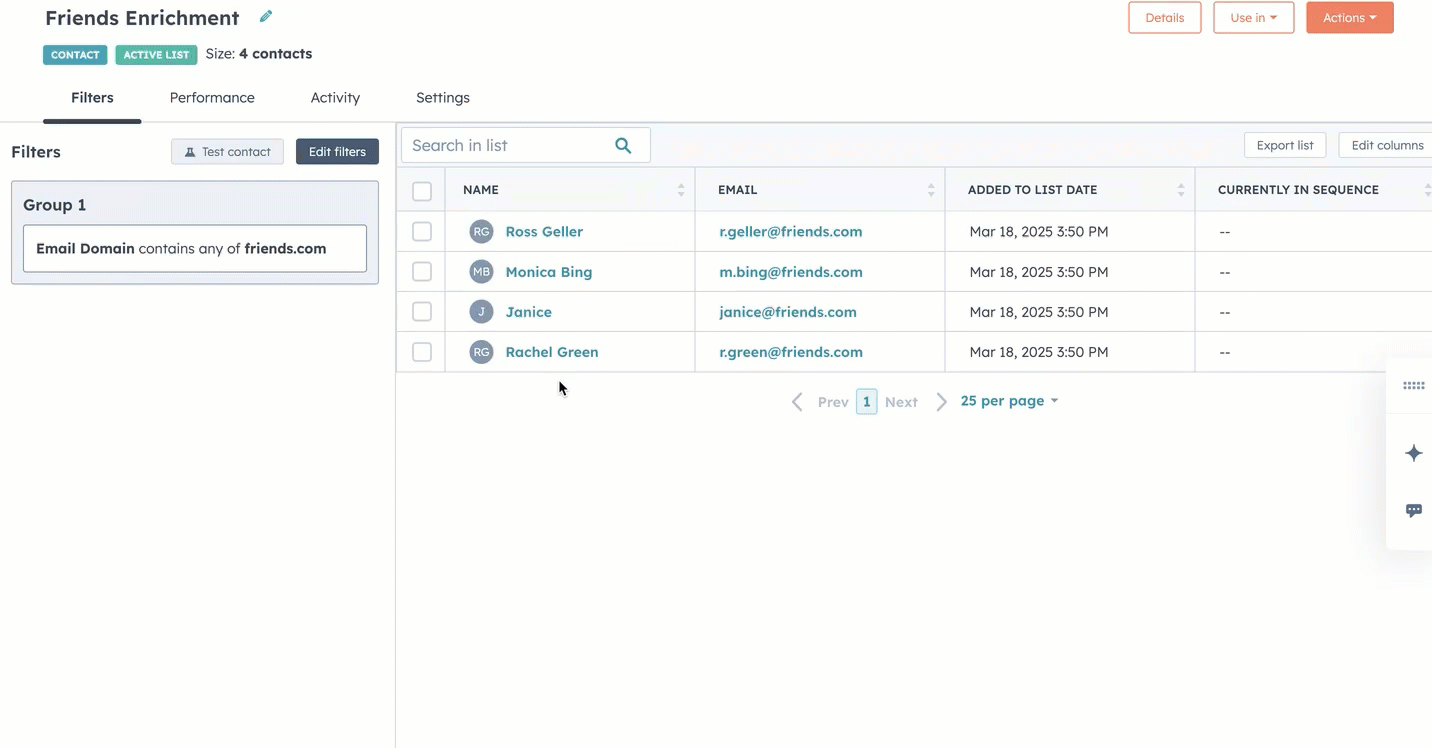Open the sparkle AI assistant icon
This screenshot has height=748, width=1432.
pos(1413,453)
